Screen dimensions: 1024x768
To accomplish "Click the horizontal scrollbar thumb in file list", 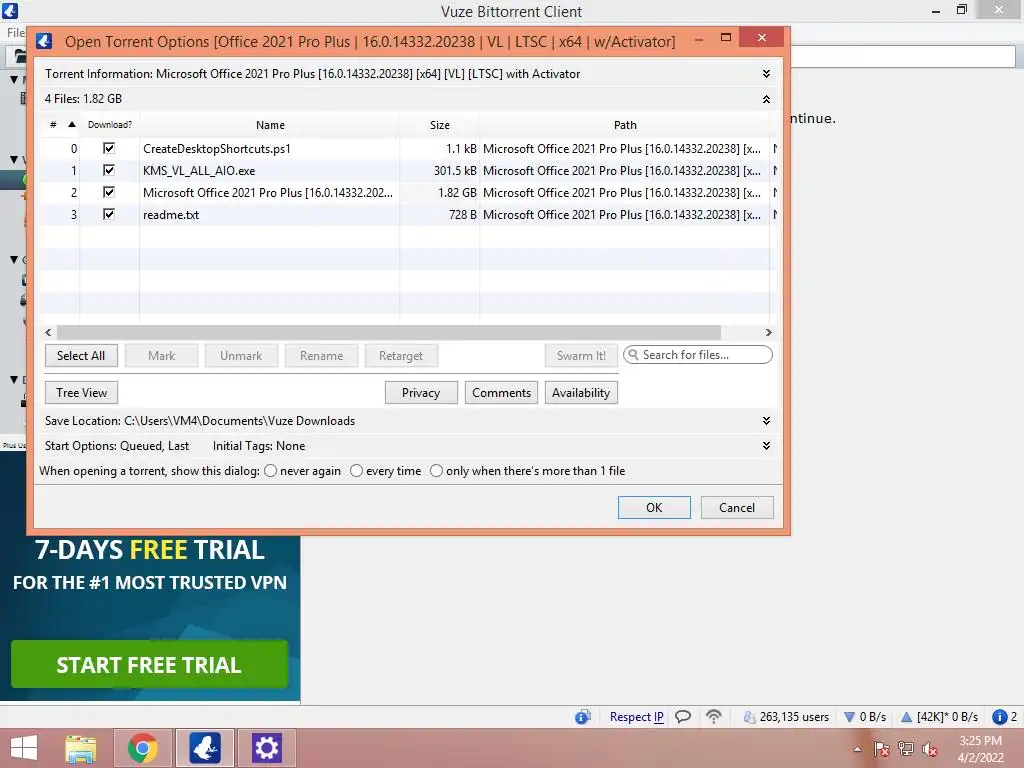I will (x=389, y=332).
